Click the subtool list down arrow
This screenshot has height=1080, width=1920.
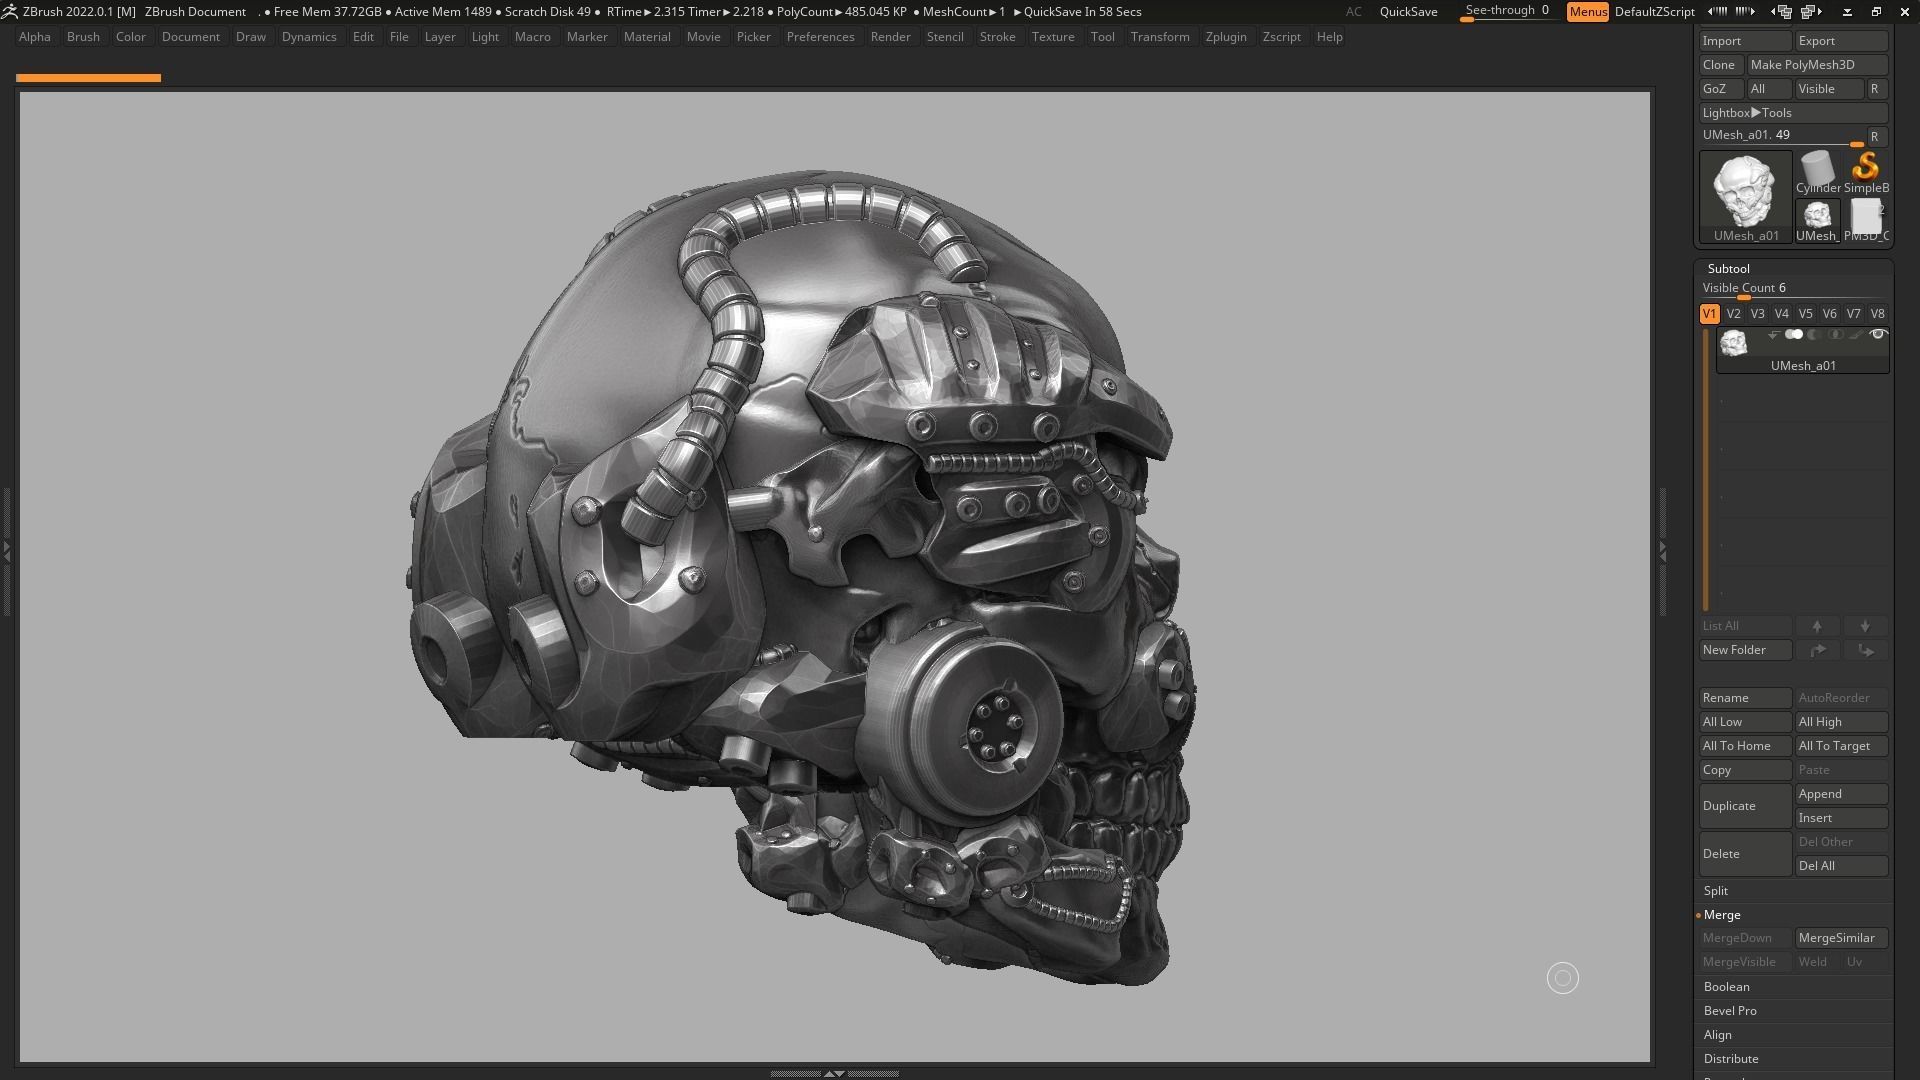click(x=1866, y=626)
